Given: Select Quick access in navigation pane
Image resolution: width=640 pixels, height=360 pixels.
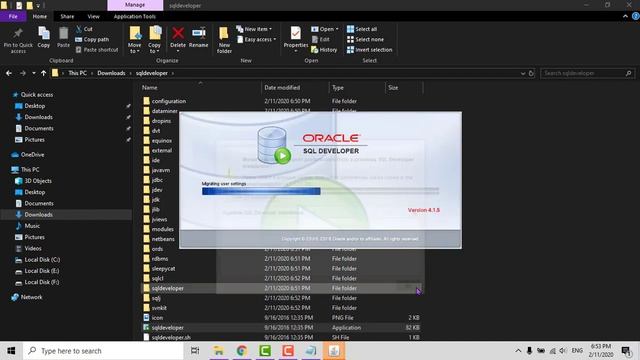Looking at the screenshot, I should tap(37, 94).
